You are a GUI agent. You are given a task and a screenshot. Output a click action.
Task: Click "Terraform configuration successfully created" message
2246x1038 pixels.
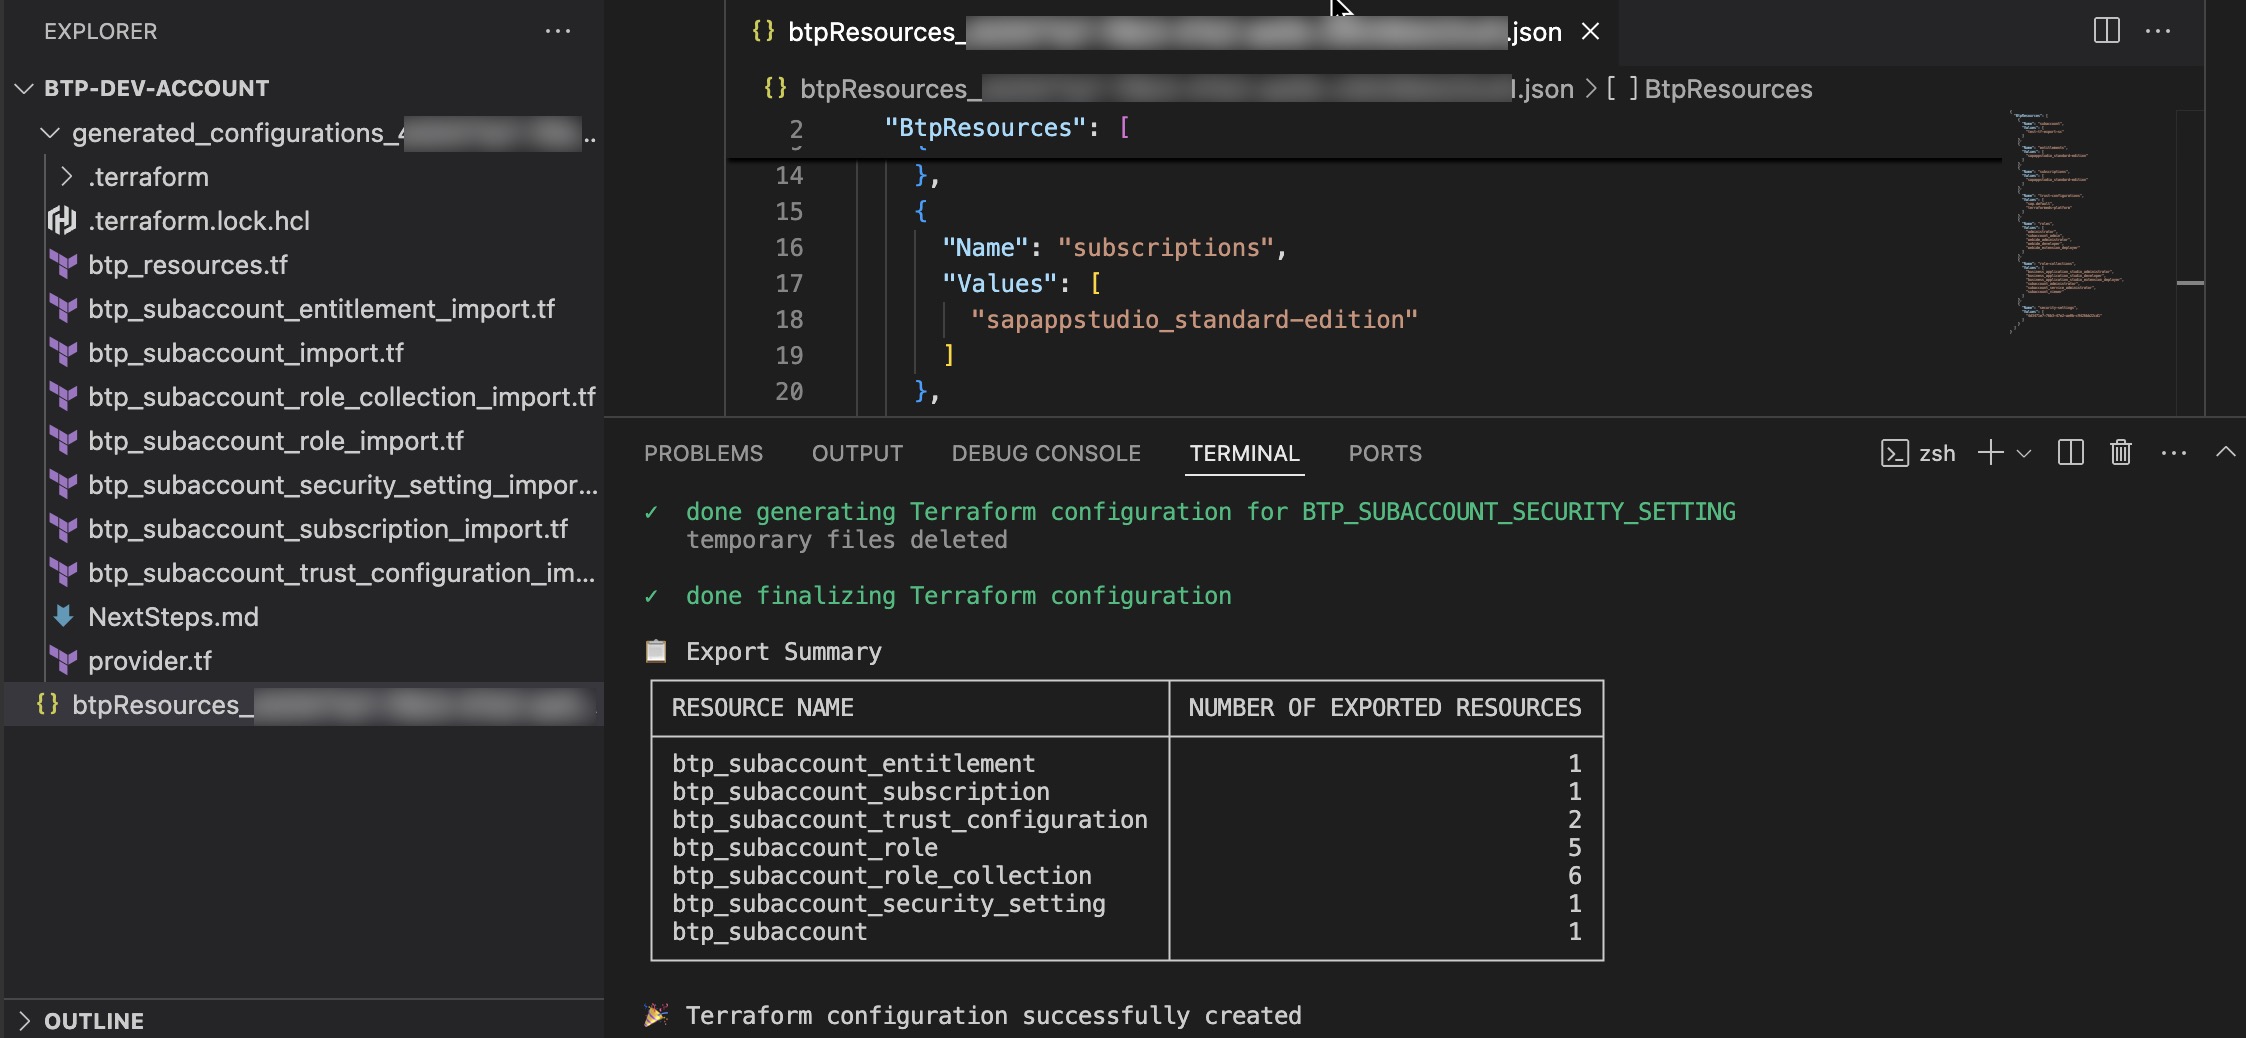pyautogui.click(x=993, y=1015)
